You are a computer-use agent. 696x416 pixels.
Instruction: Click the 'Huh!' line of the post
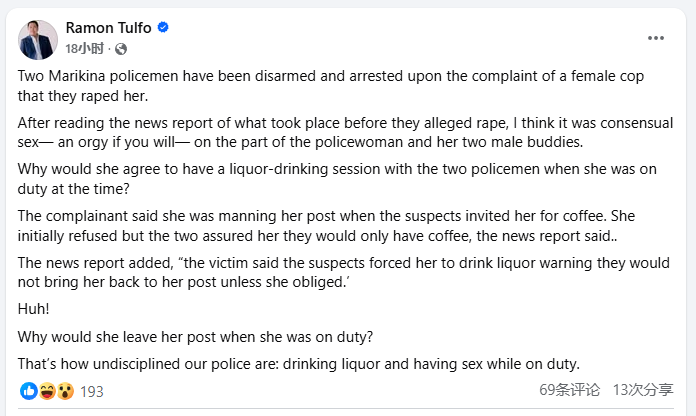point(33,309)
